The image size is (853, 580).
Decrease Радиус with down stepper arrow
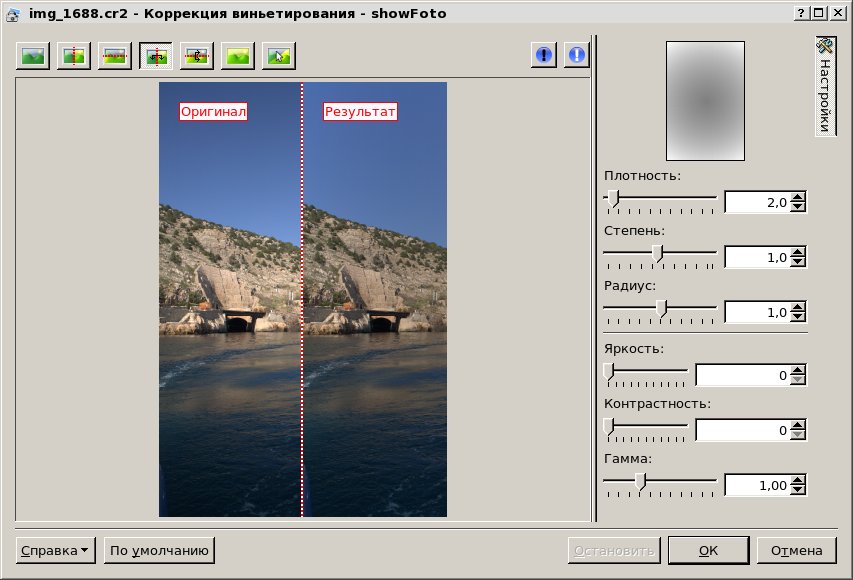point(798,317)
